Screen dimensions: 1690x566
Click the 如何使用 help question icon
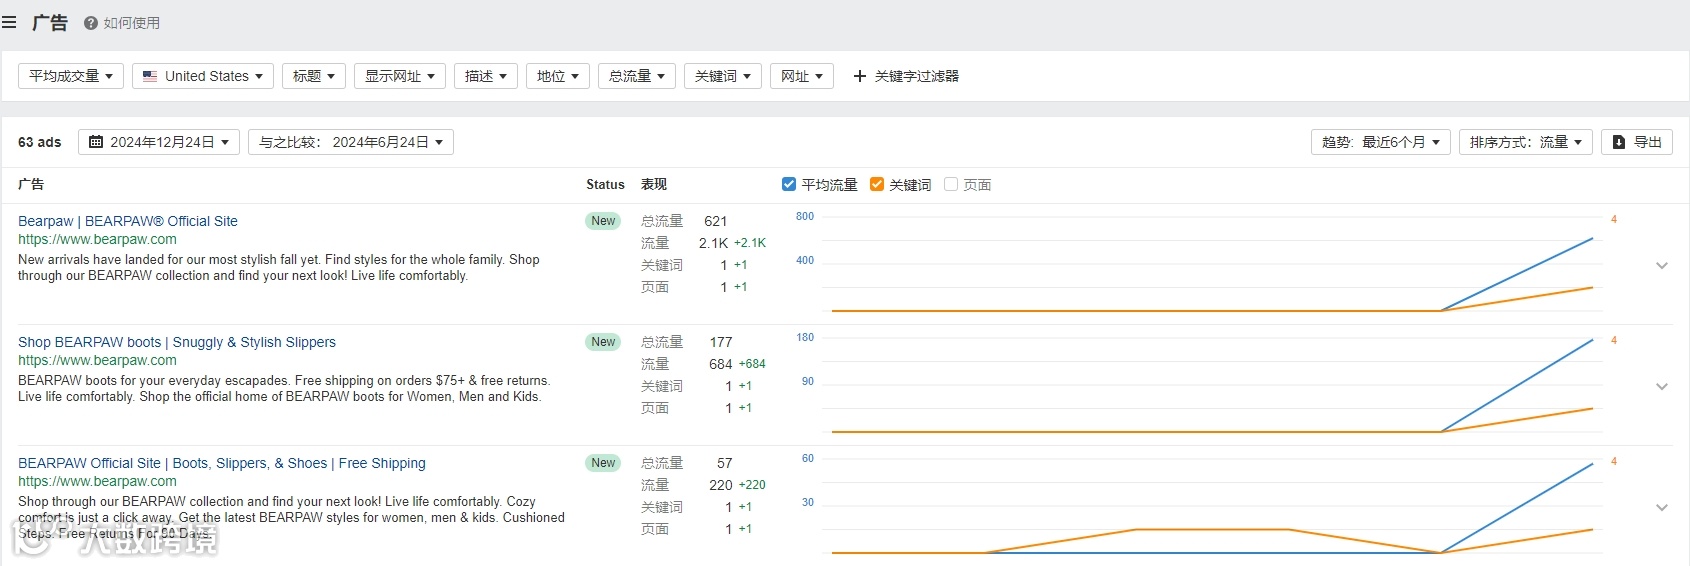(91, 23)
